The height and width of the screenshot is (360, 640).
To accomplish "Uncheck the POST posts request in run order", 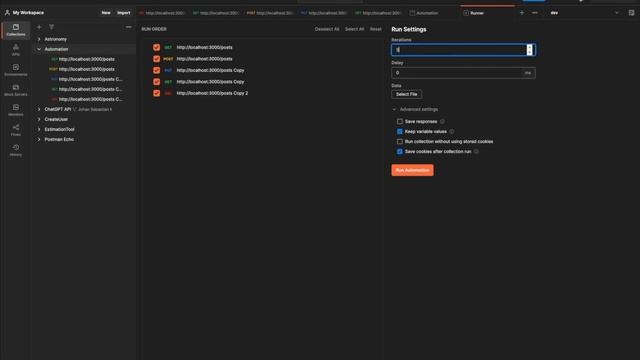I will [x=156, y=59].
